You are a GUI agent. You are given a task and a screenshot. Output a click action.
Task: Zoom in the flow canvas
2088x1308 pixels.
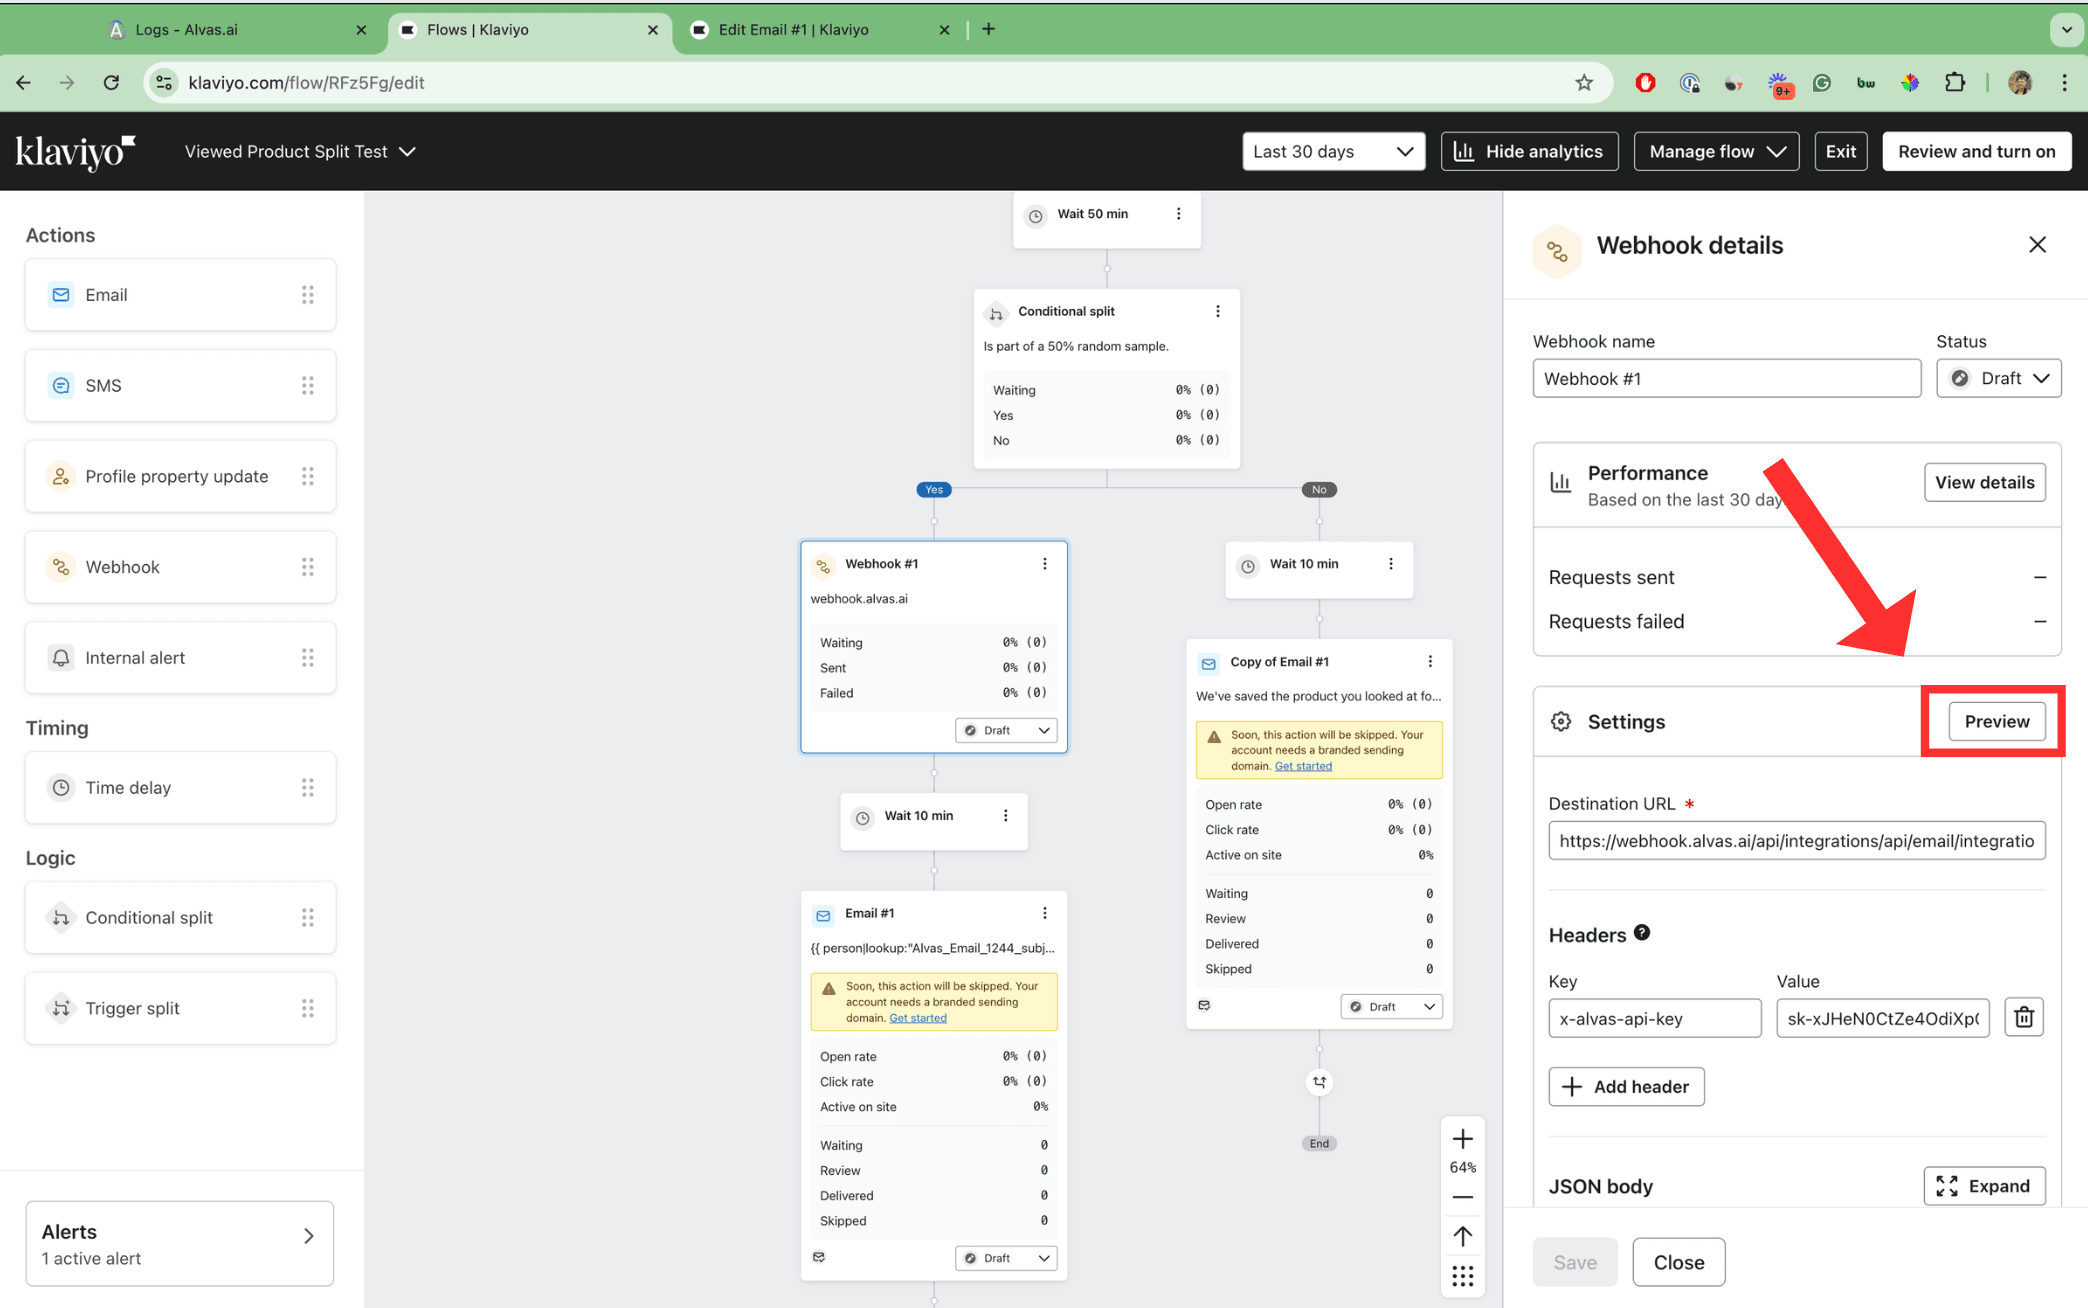pos(1463,1139)
